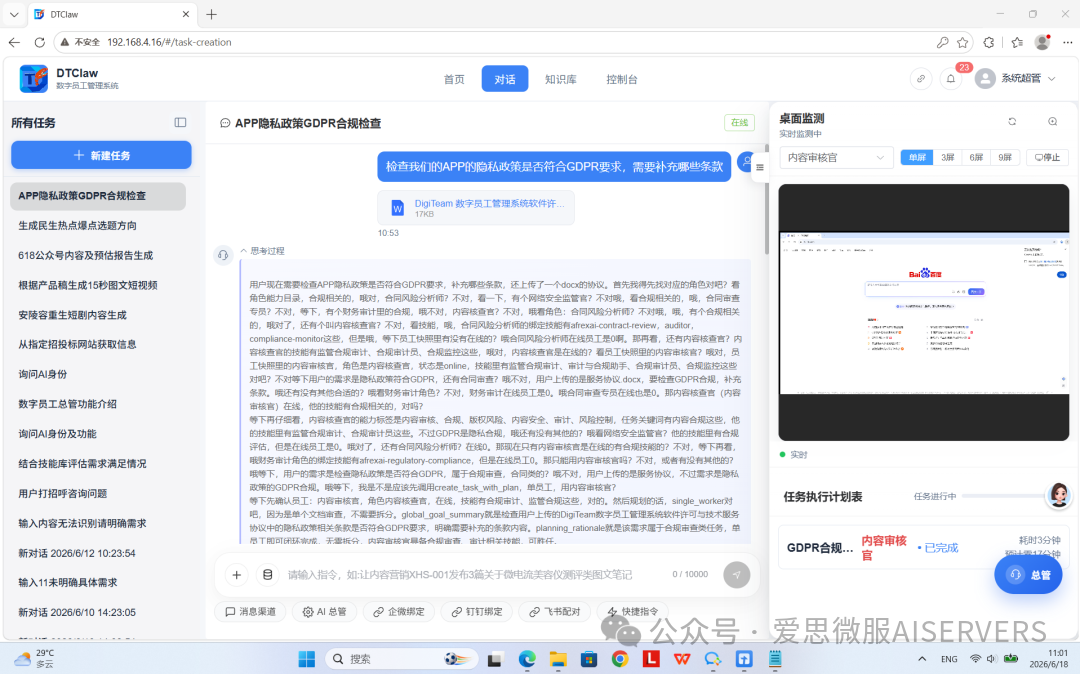Open Google Chrome from the taskbar
Viewport: 1080px width, 674px height.
620,659
